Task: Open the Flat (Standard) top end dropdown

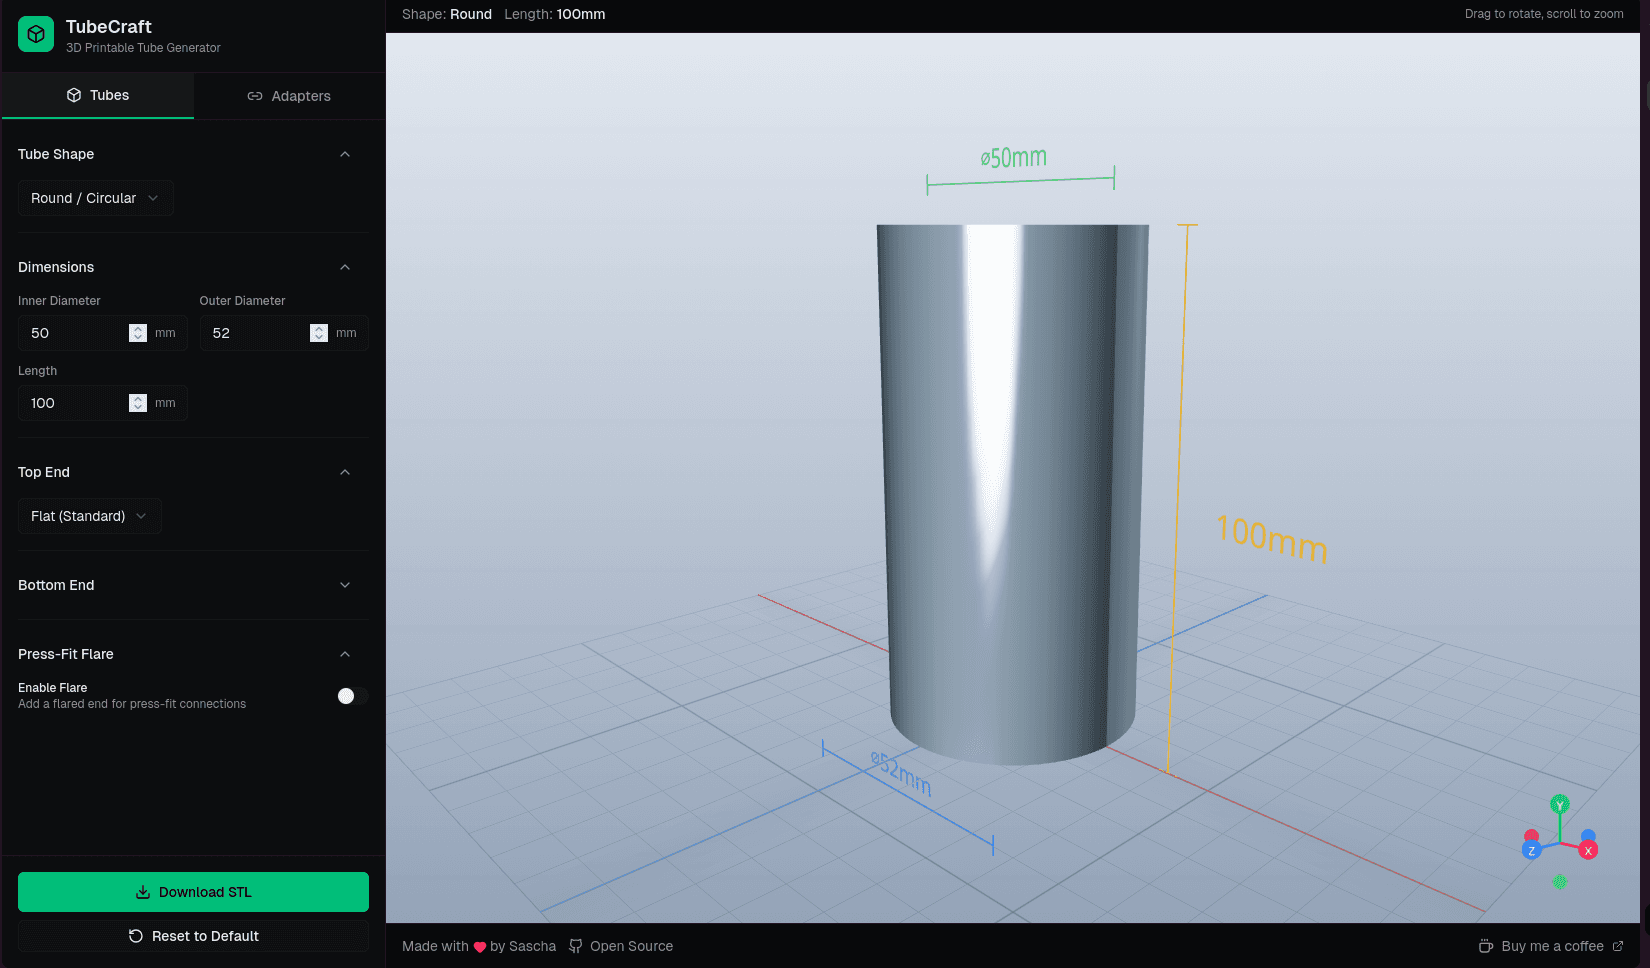Action: click(x=89, y=516)
